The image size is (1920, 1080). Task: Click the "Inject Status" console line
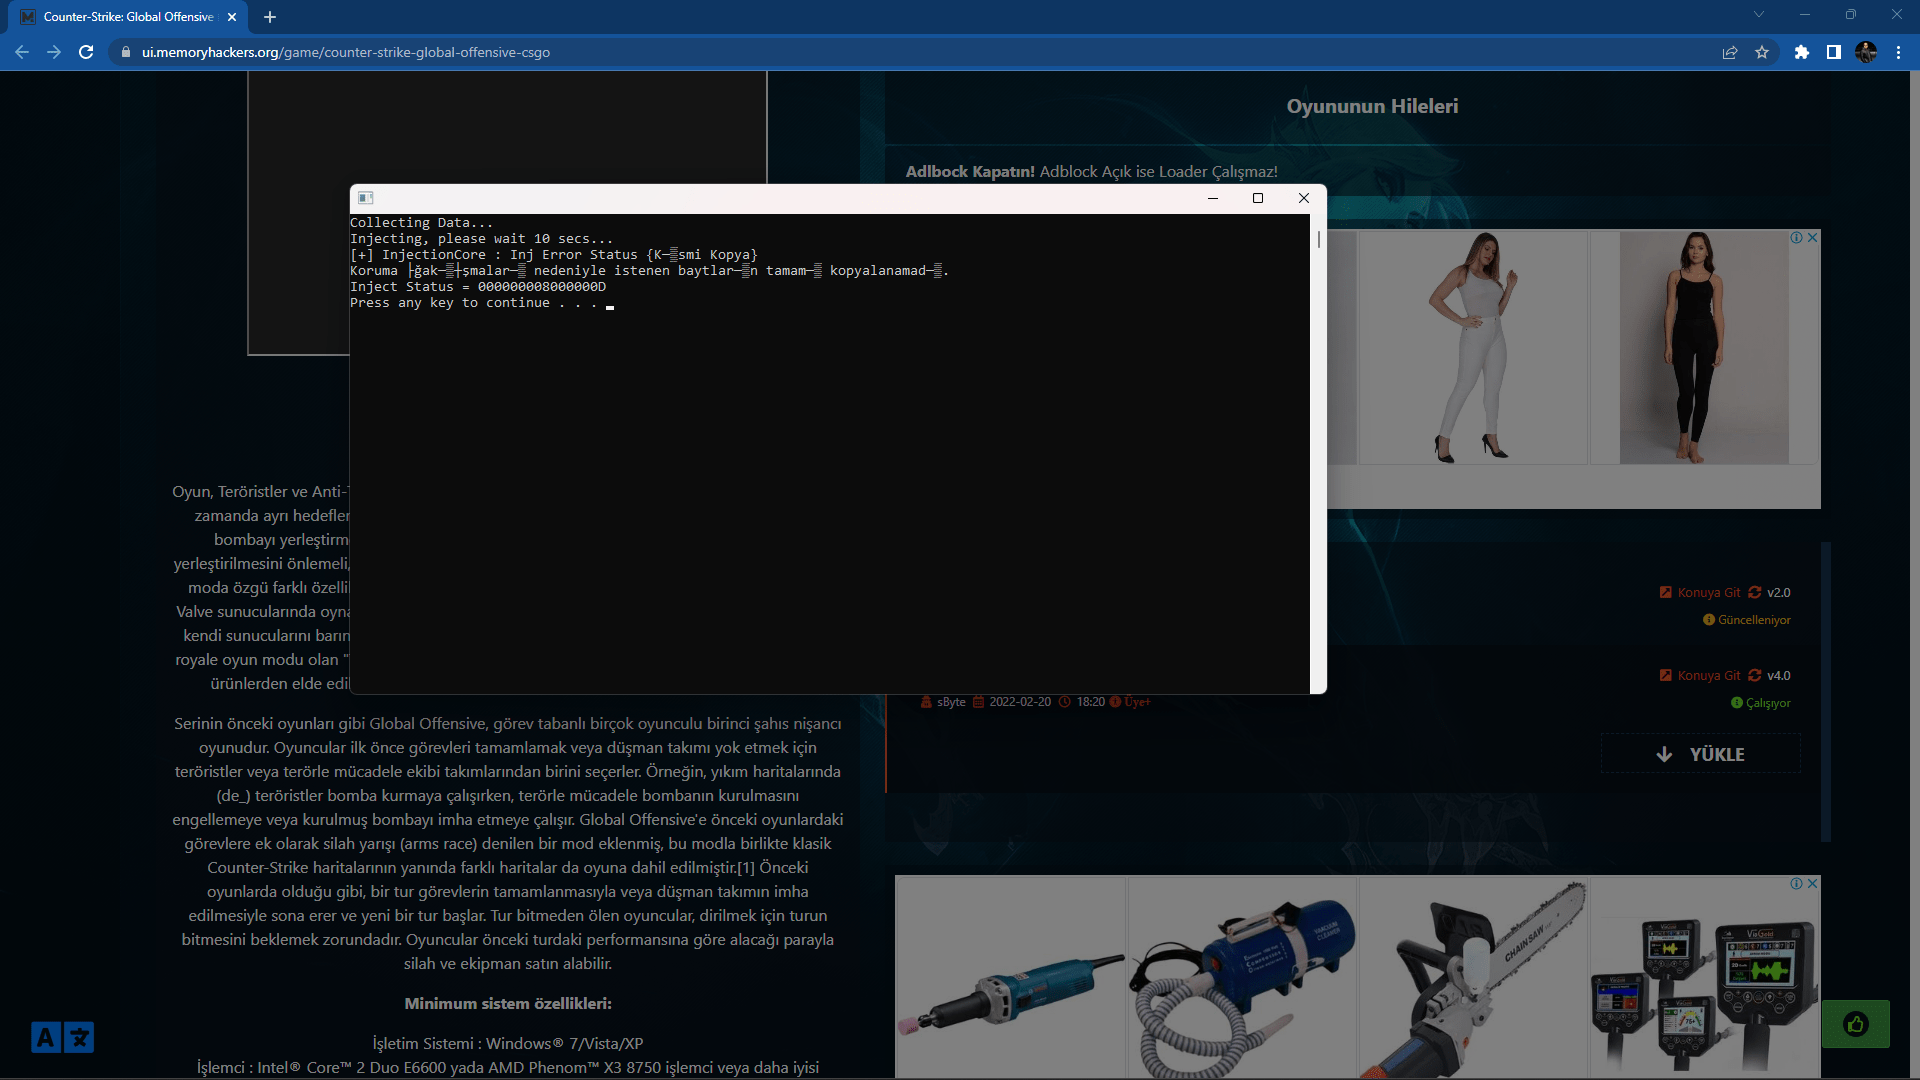478,287
